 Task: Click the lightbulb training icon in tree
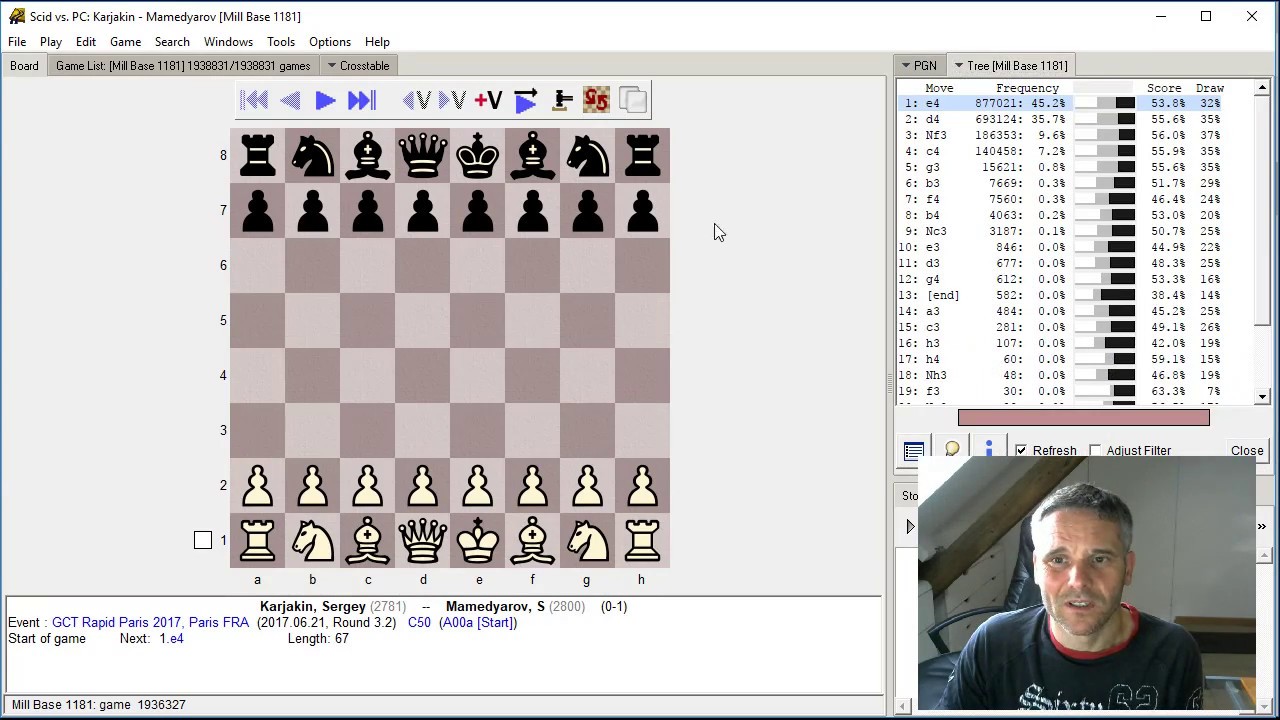(x=952, y=451)
